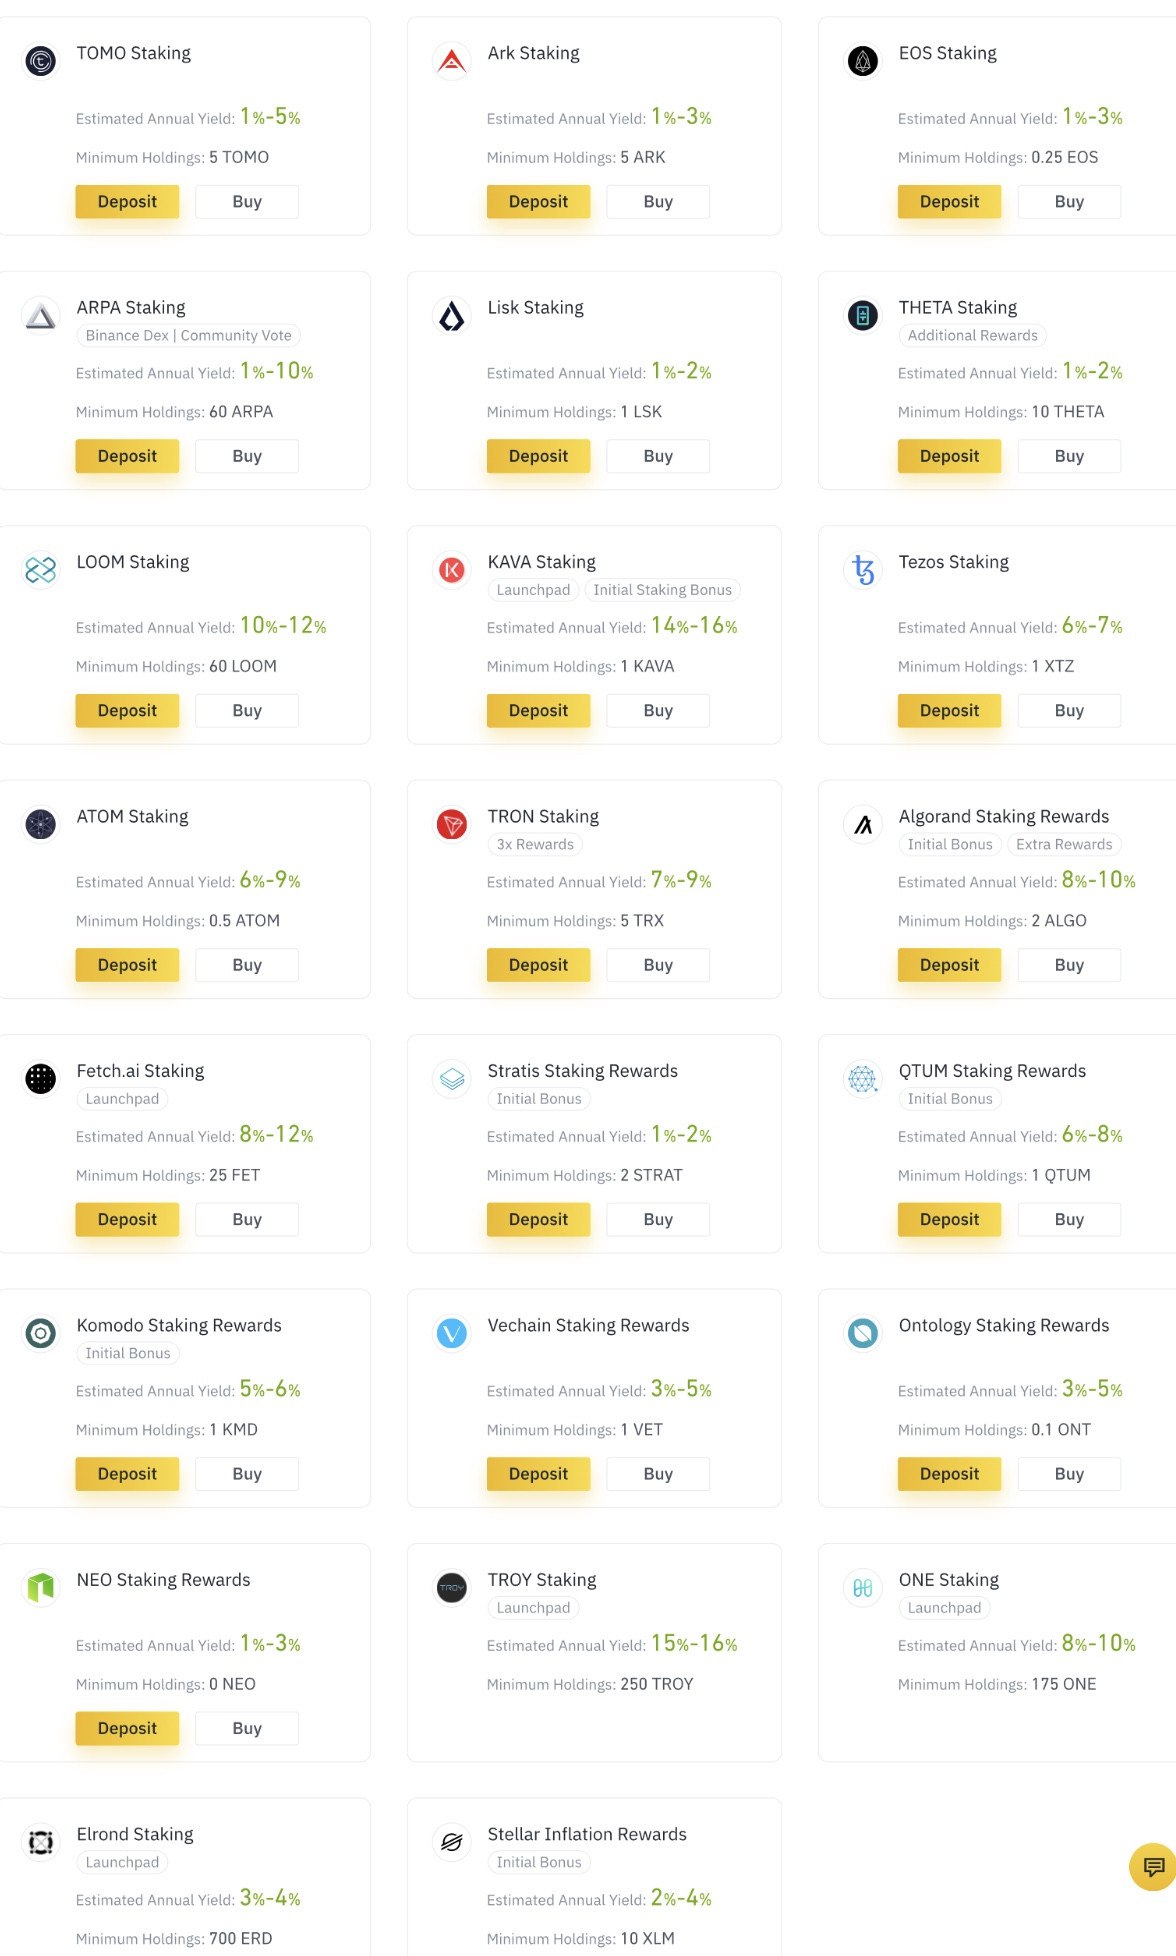Click the Binance Dex Community Vote tag
Image resolution: width=1176 pixels, height=1956 pixels.
(189, 336)
